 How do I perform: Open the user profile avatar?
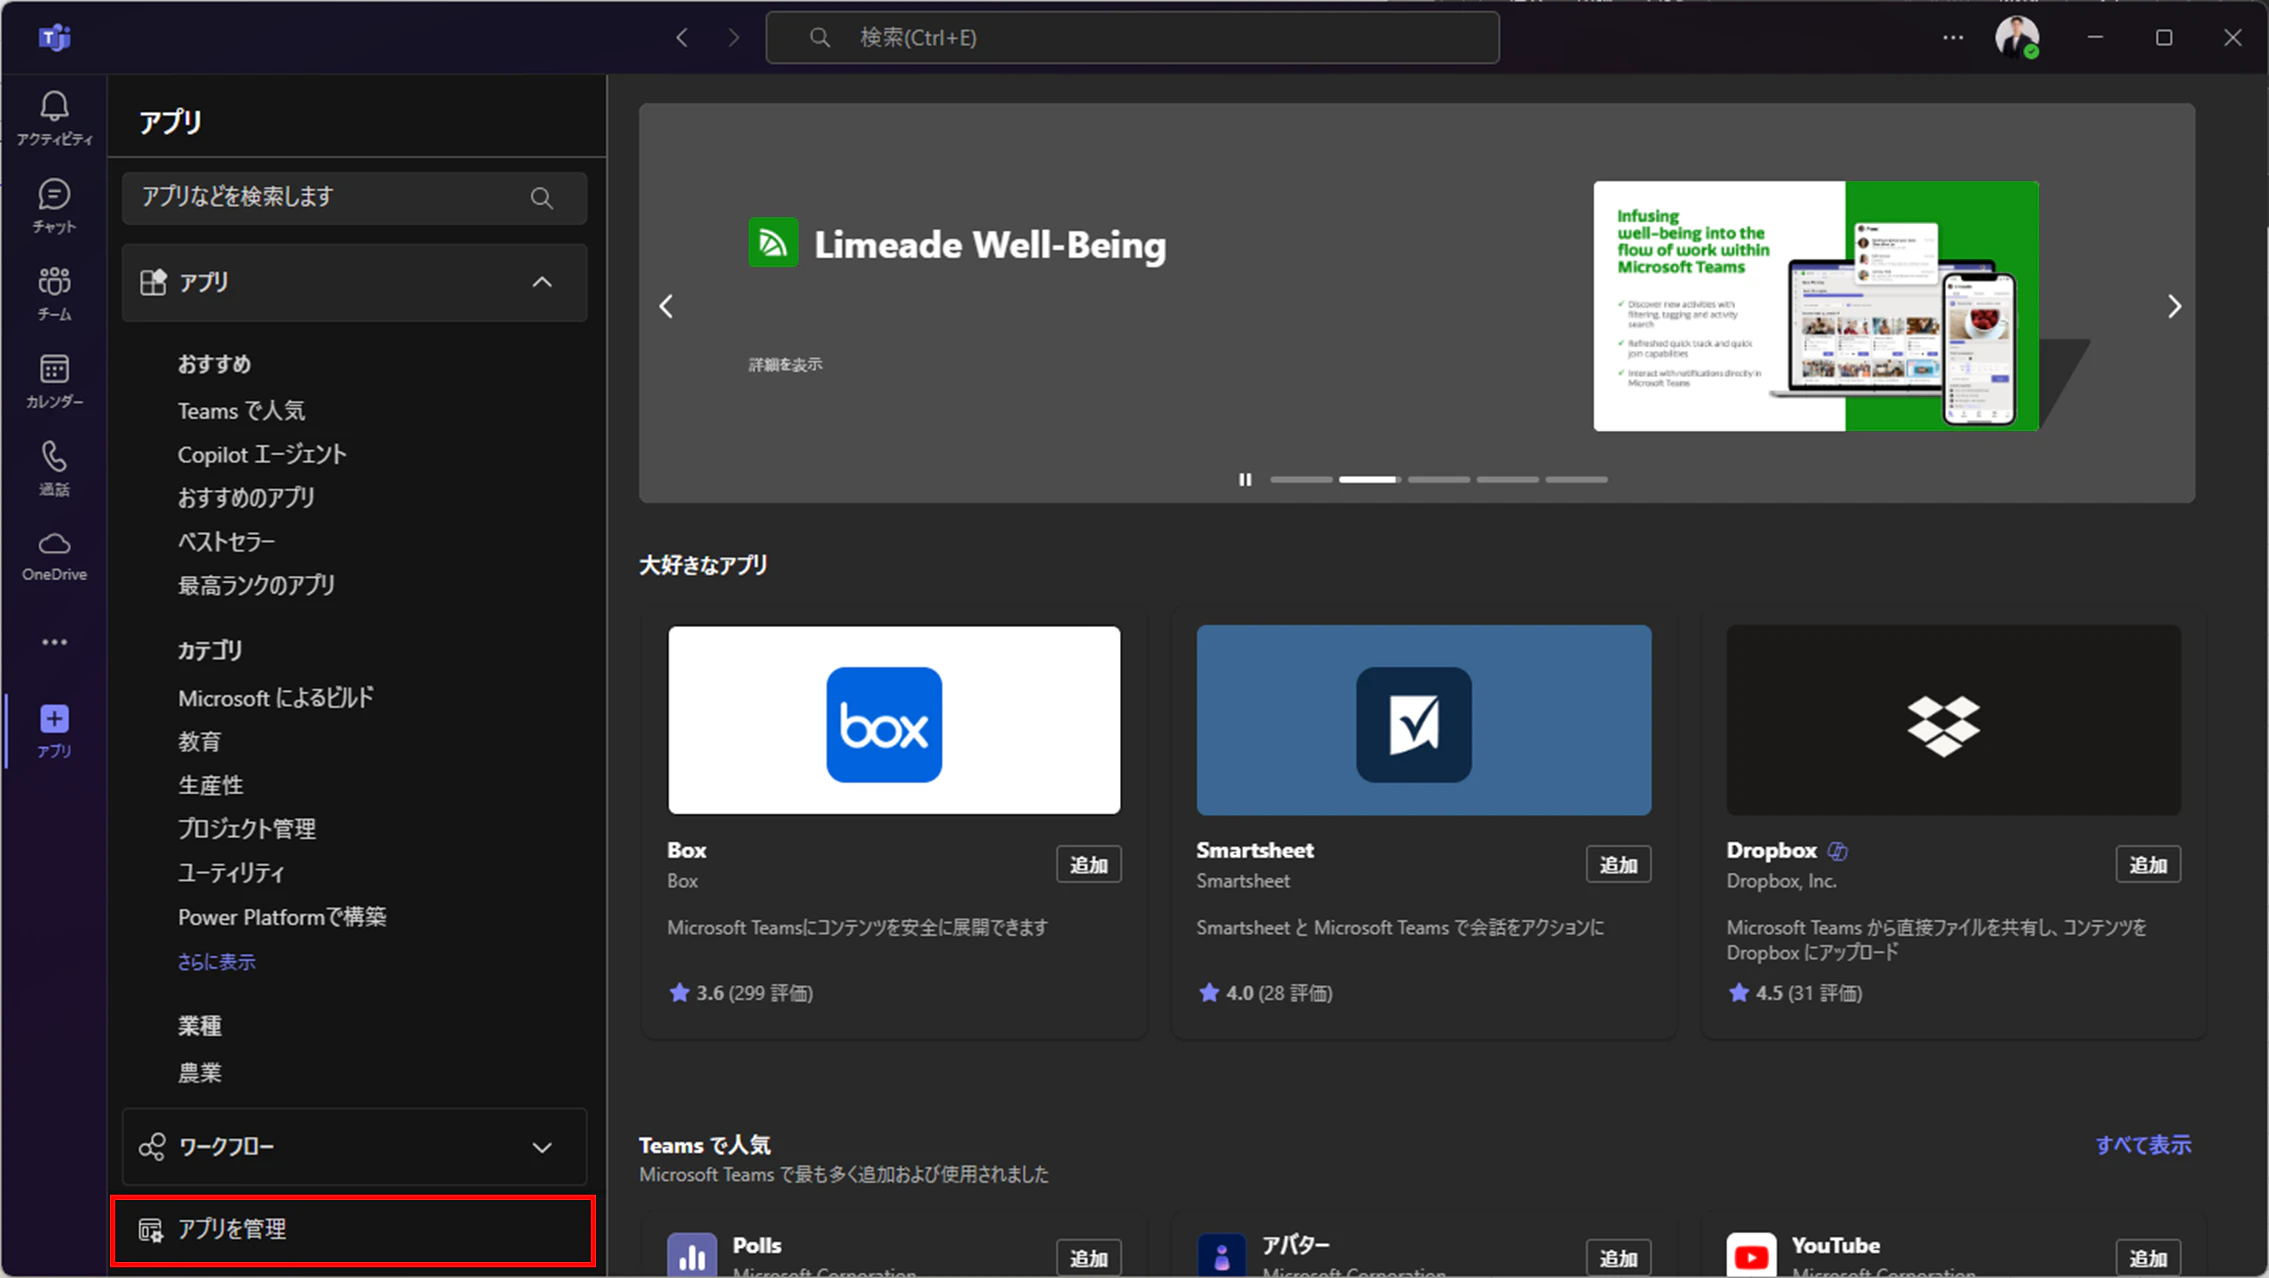(2016, 38)
